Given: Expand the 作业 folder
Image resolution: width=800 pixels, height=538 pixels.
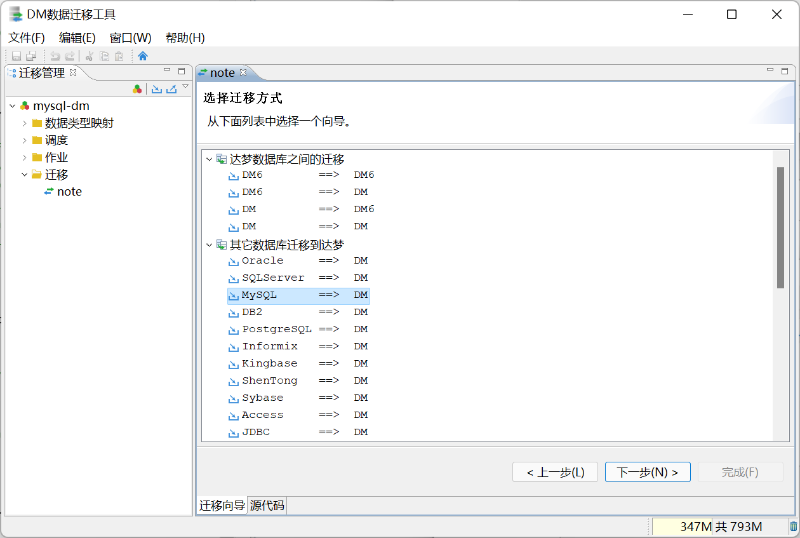Looking at the screenshot, I should coord(24,158).
